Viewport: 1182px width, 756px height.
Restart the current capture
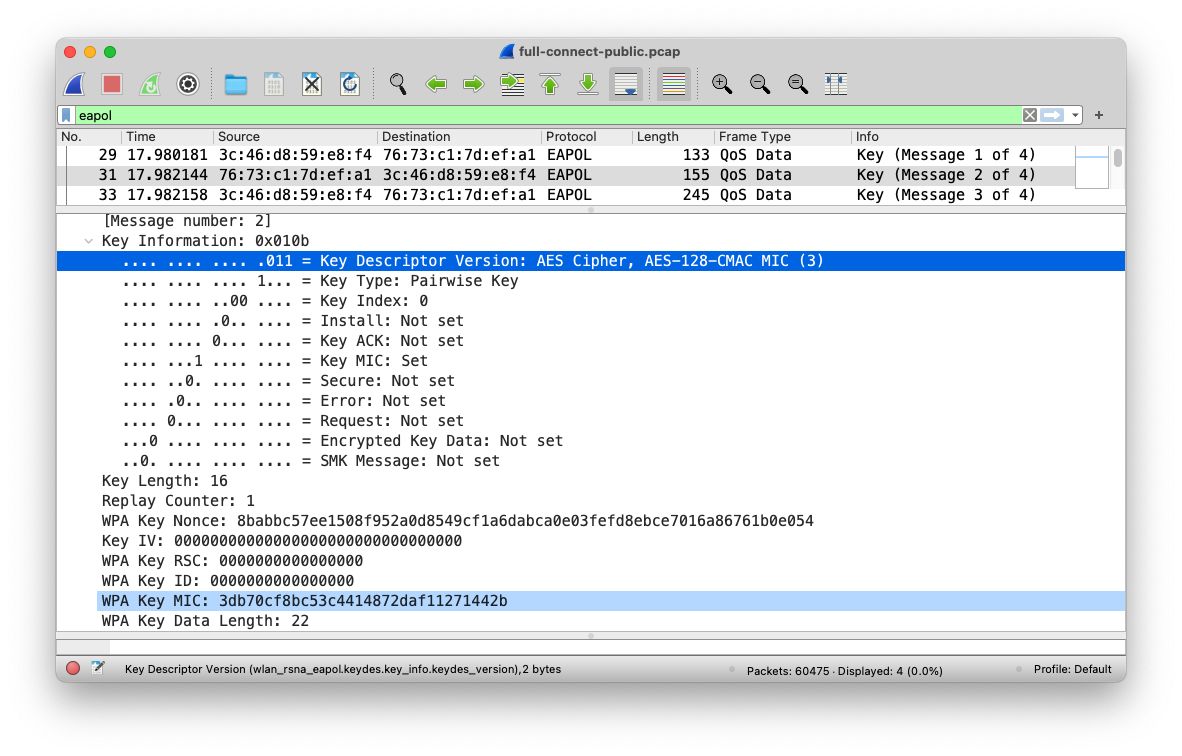pos(150,85)
